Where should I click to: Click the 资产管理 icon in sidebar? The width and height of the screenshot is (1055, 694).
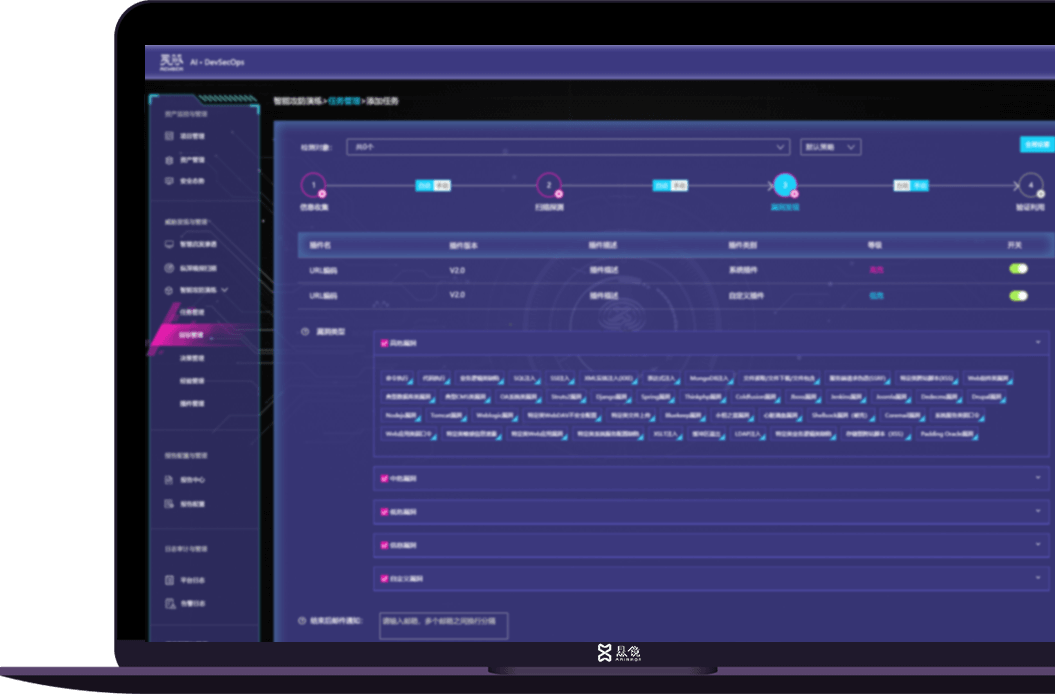click(x=169, y=159)
